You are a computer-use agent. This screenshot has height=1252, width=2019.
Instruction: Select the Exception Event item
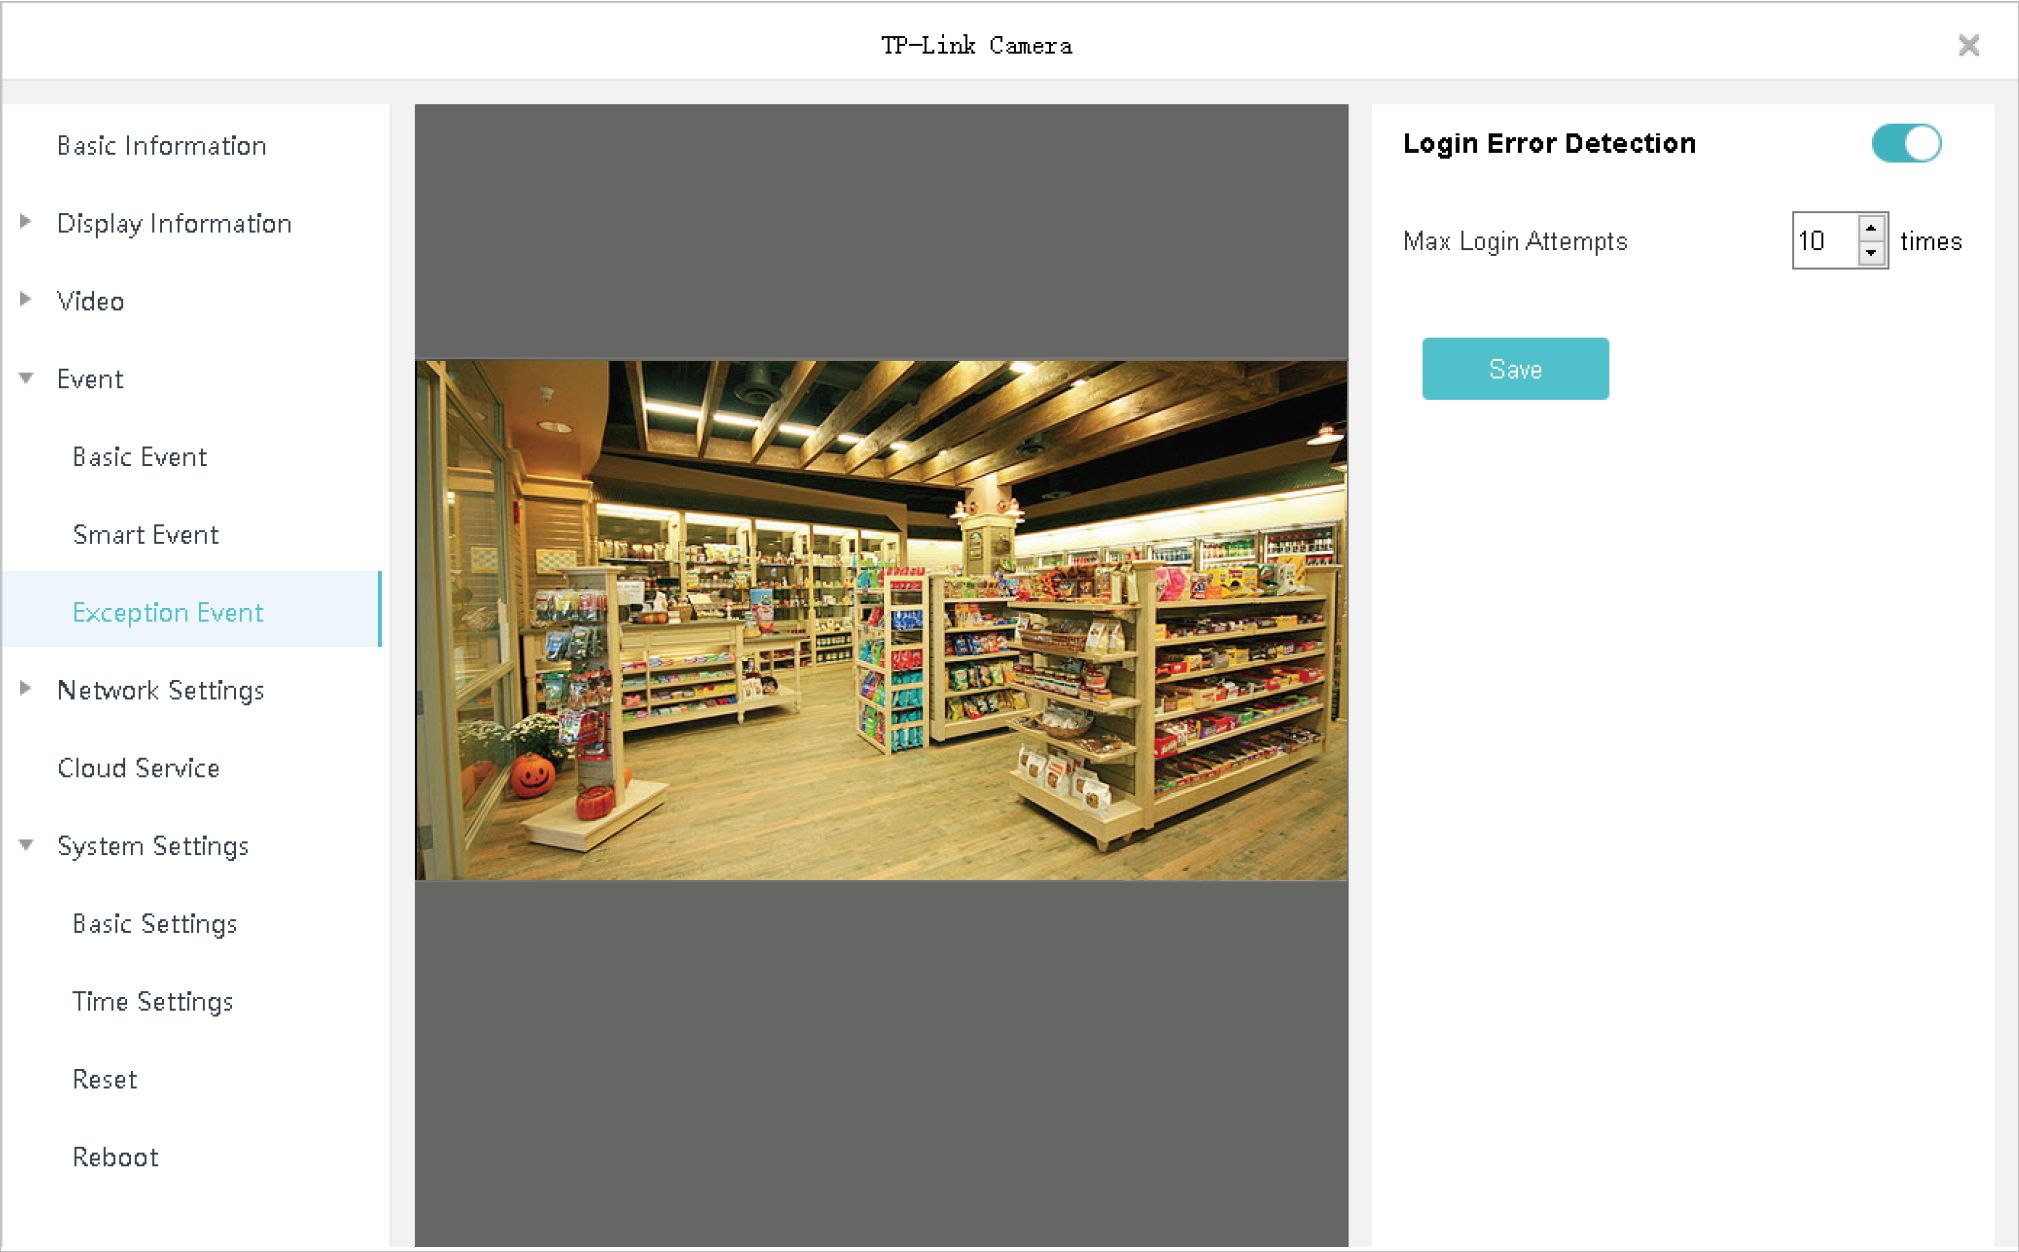pyautogui.click(x=167, y=612)
